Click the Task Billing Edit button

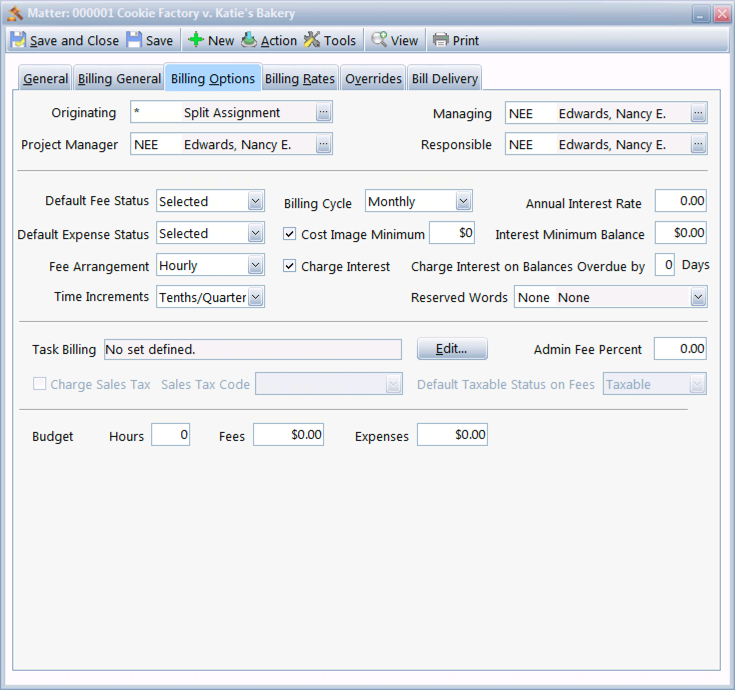tap(452, 349)
